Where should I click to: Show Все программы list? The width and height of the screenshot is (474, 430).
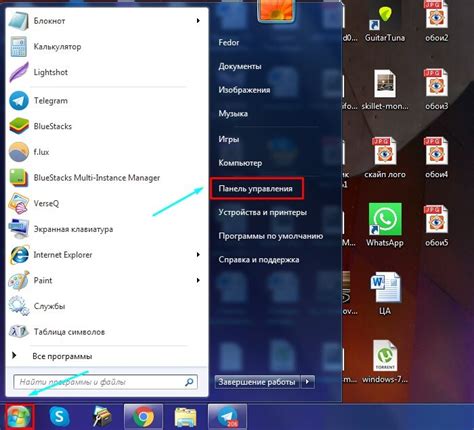click(62, 356)
